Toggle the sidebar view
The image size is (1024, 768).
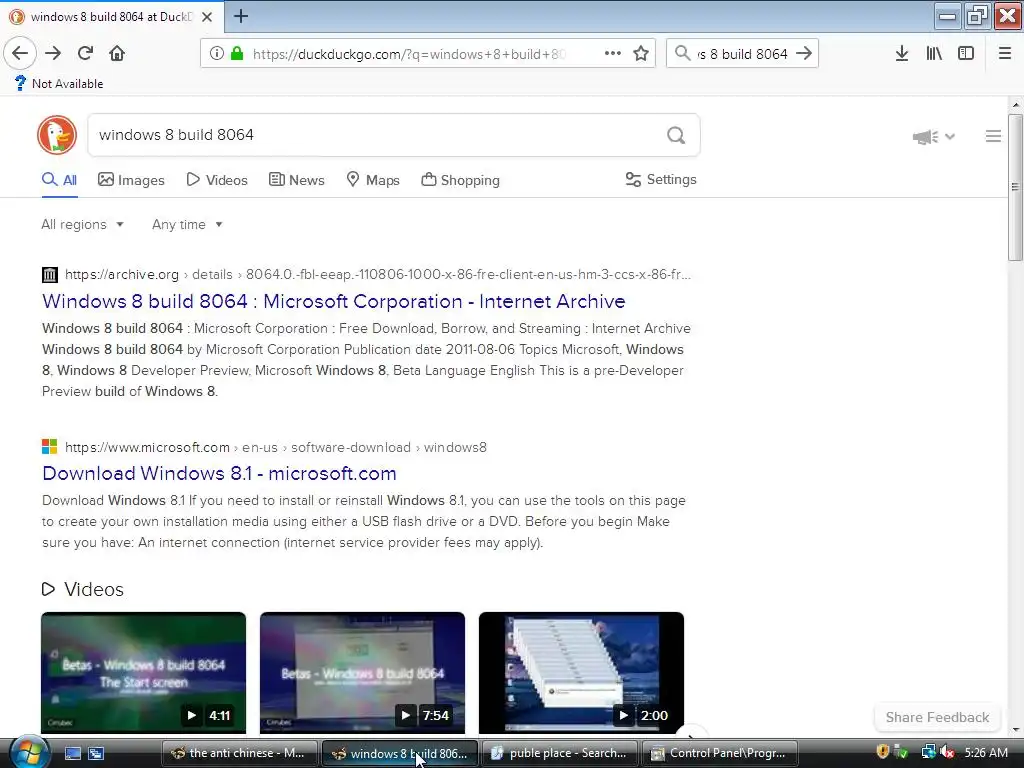(x=966, y=54)
